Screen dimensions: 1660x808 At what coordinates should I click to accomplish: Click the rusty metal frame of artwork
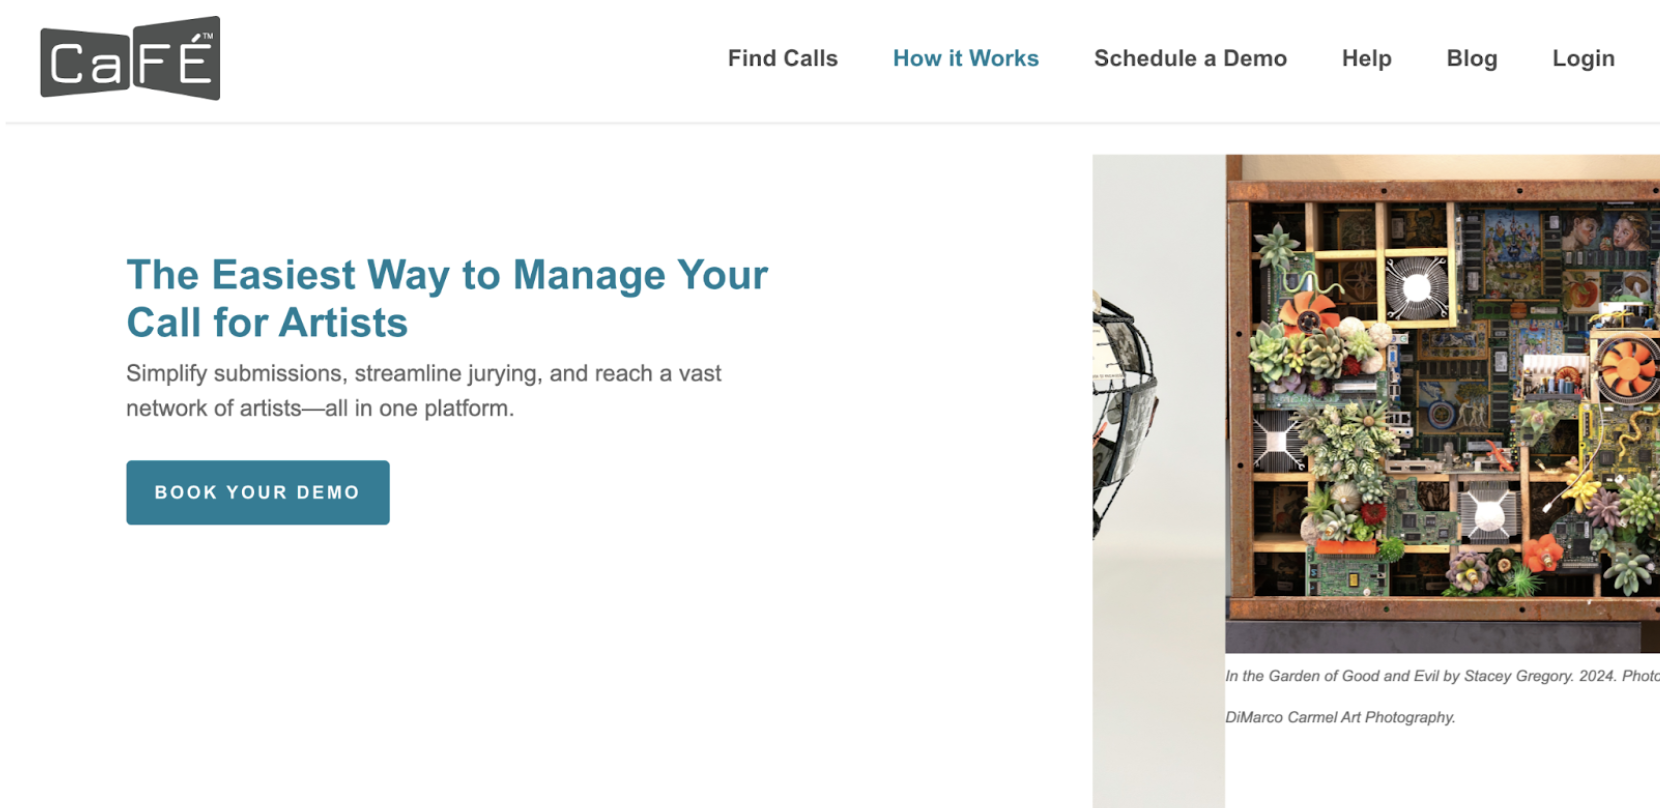click(1443, 190)
